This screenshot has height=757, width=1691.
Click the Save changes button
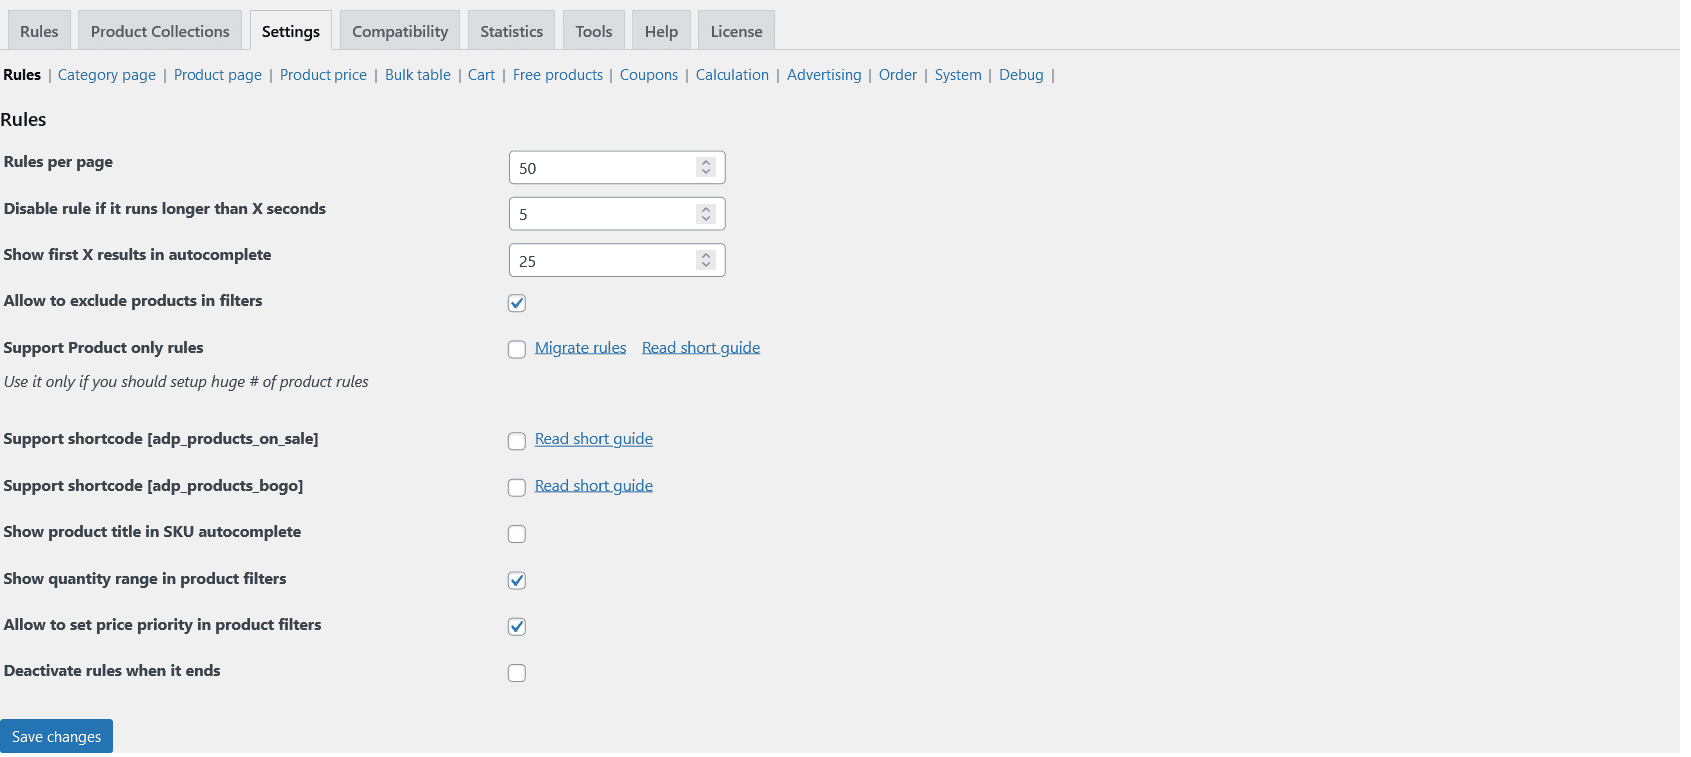[x=56, y=737]
